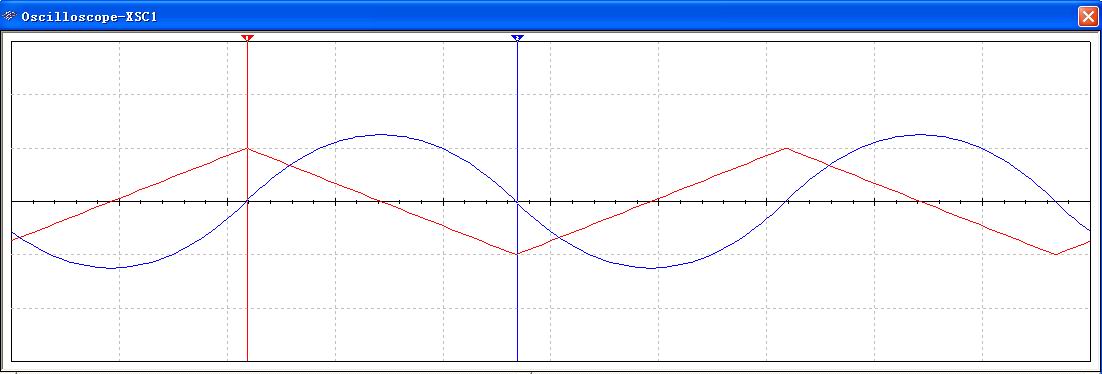Click the second trough of the blue sine wave

coord(652,268)
